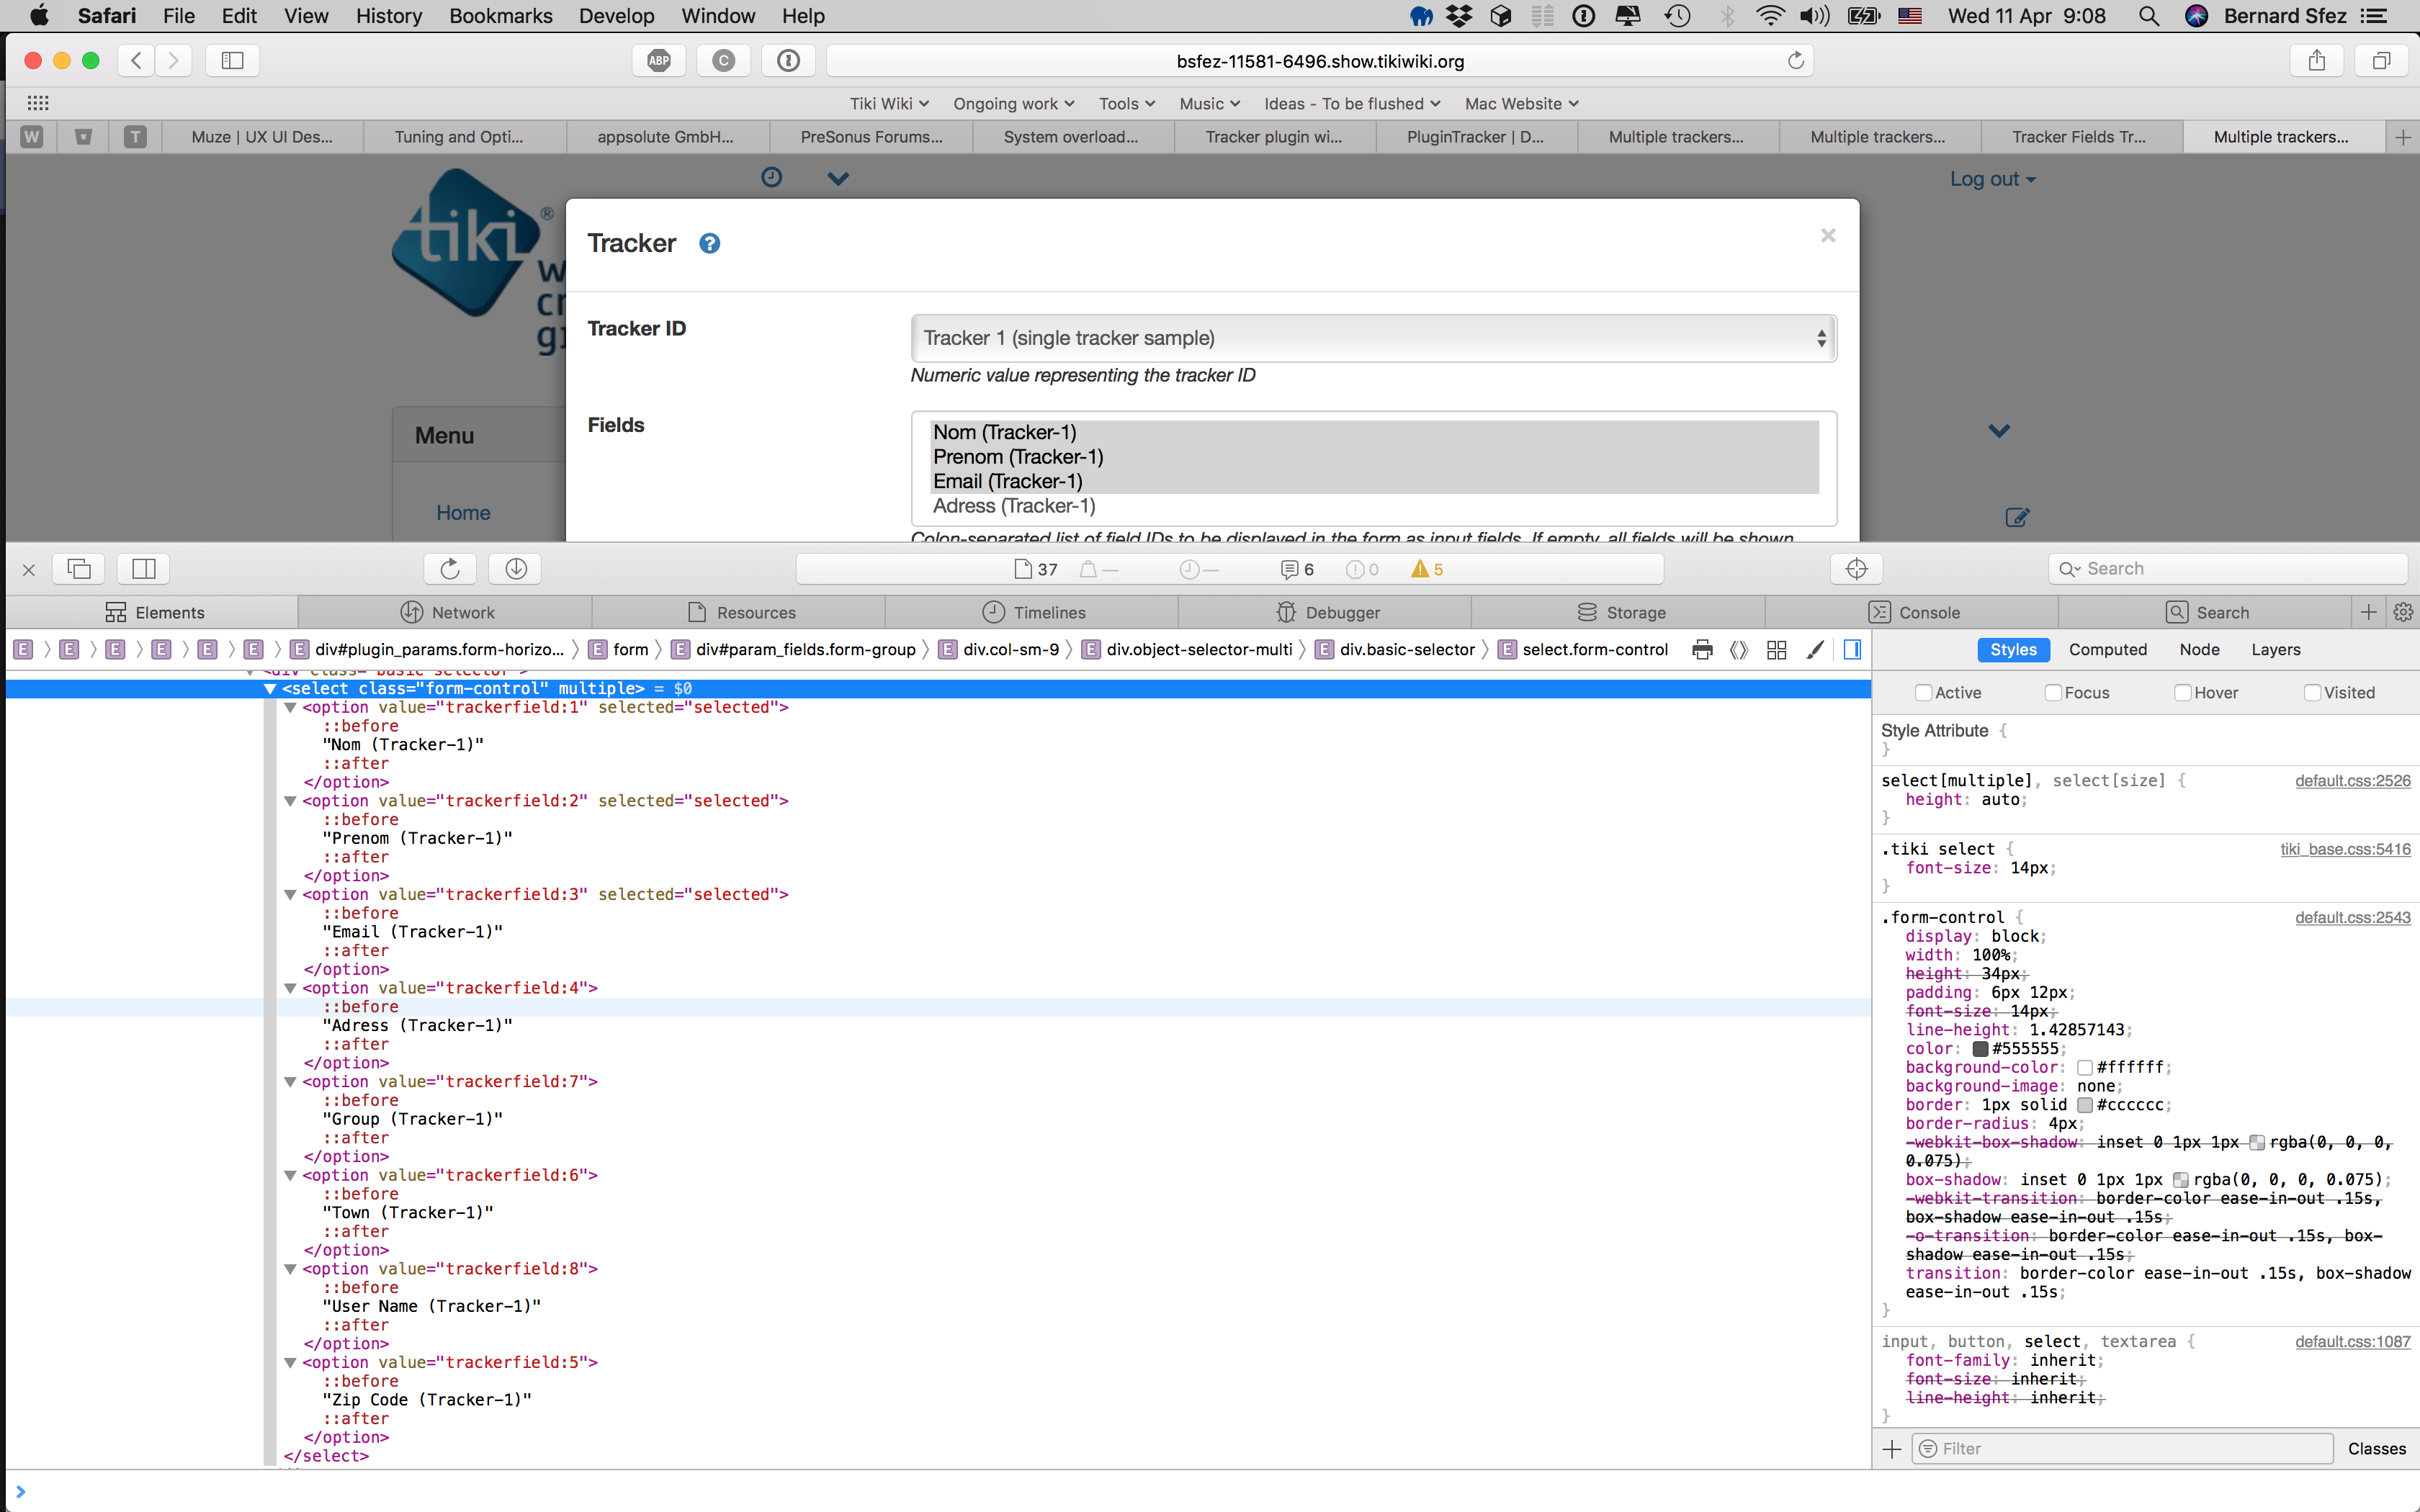Click the #555555 color swatch

[x=1979, y=1049]
